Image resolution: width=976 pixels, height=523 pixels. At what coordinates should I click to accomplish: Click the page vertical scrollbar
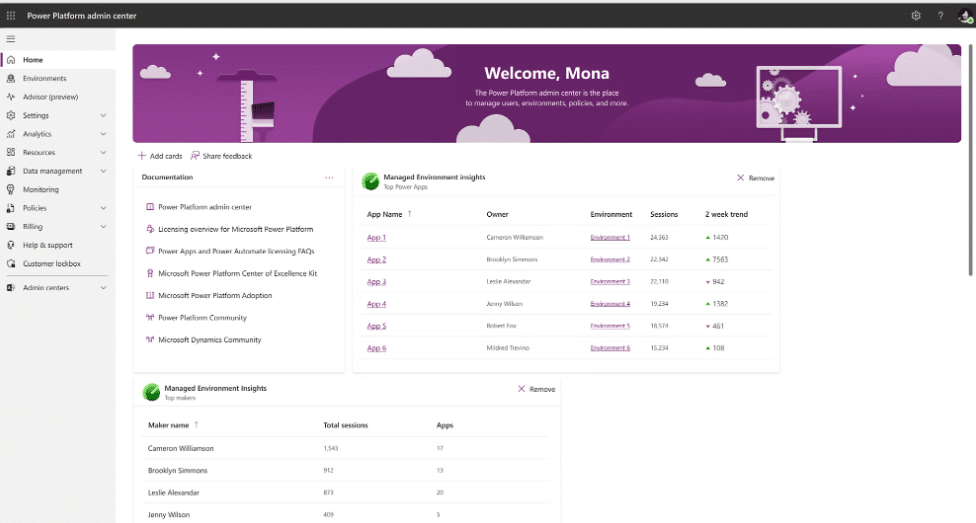[970, 160]
